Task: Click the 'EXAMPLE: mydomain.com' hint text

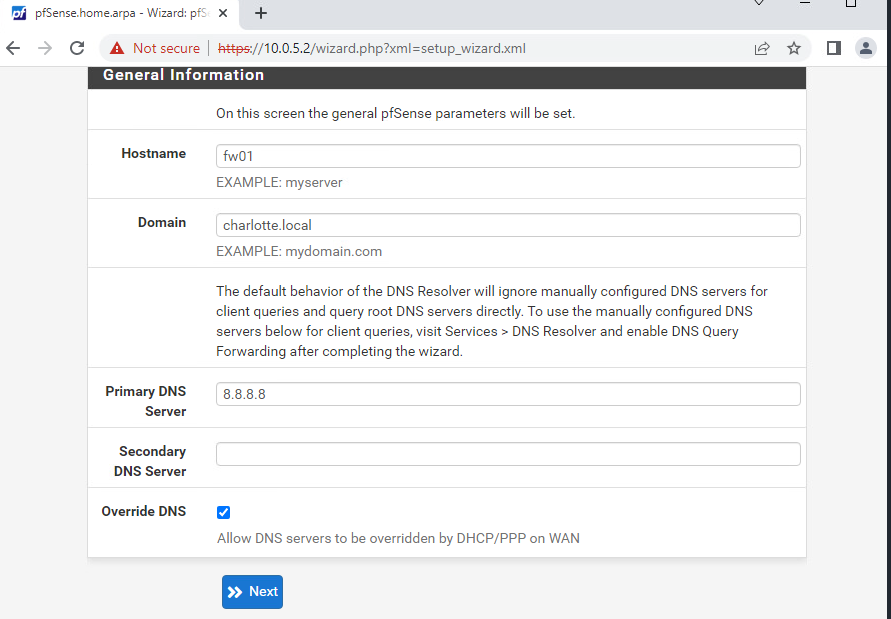Action: point(299,251)
